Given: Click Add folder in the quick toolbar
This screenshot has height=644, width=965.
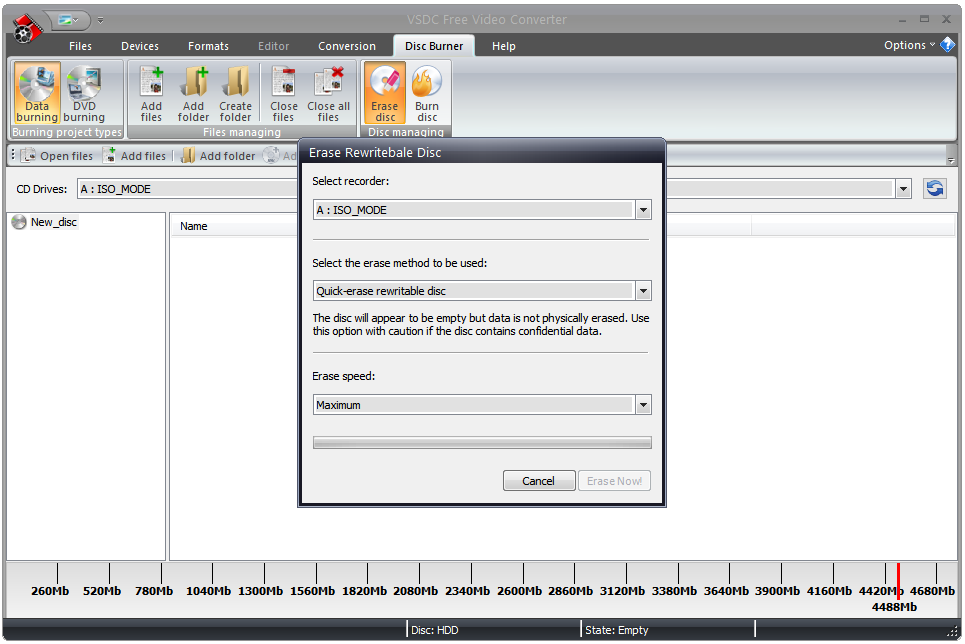Looking at the screenshot, I should (218, 156).
